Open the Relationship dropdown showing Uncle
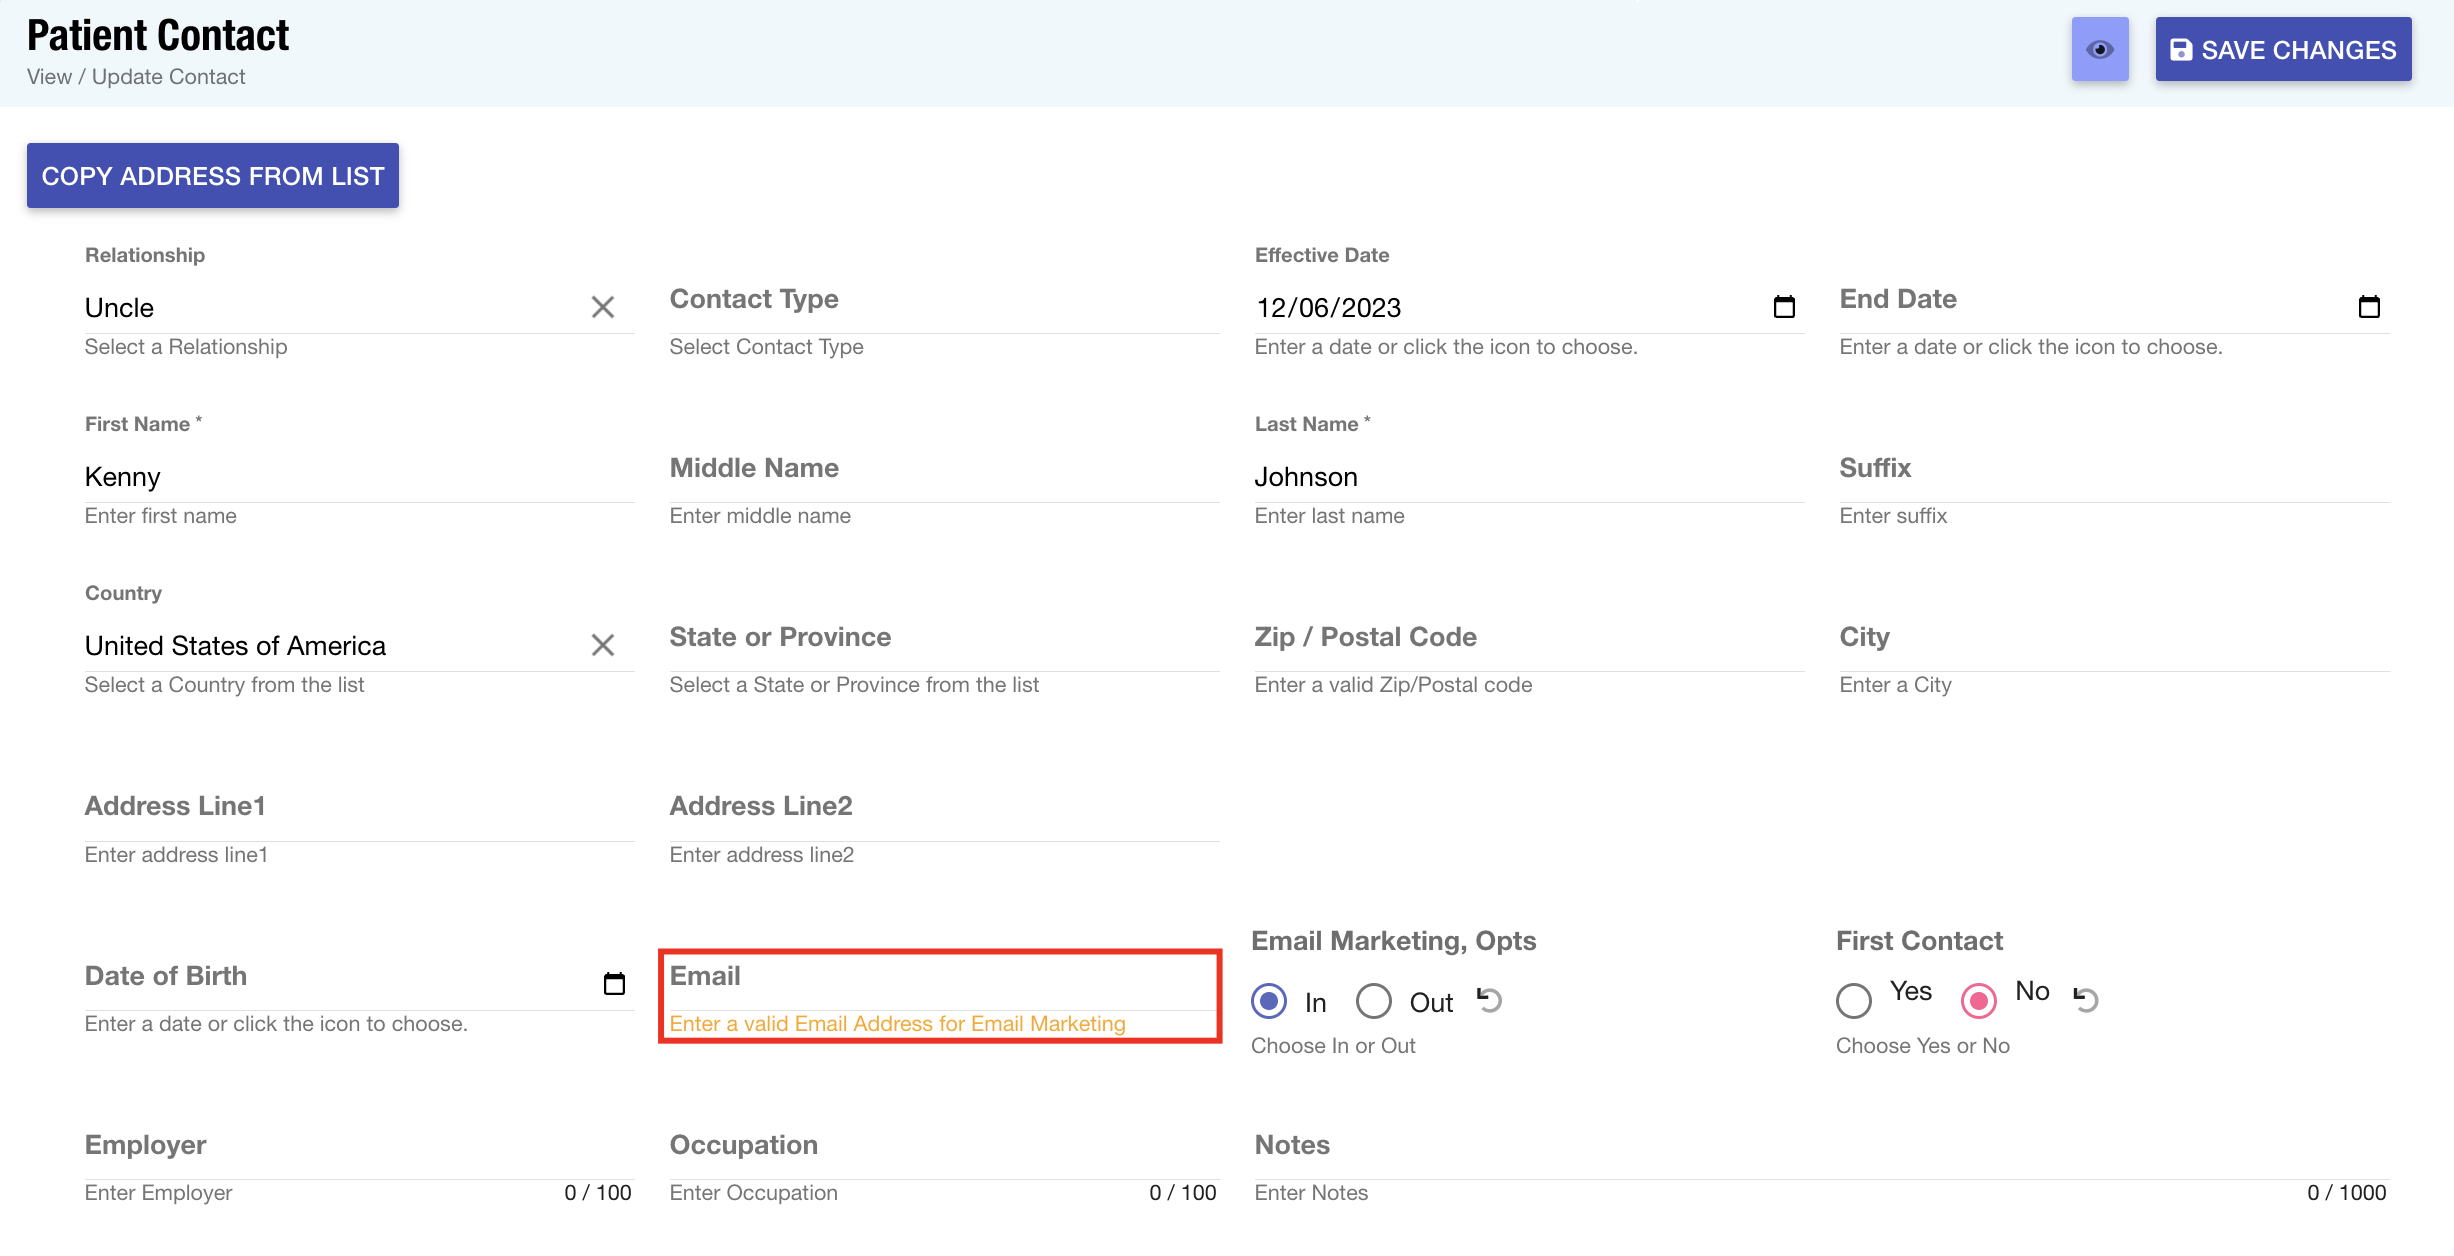 (x=330, y=308)
